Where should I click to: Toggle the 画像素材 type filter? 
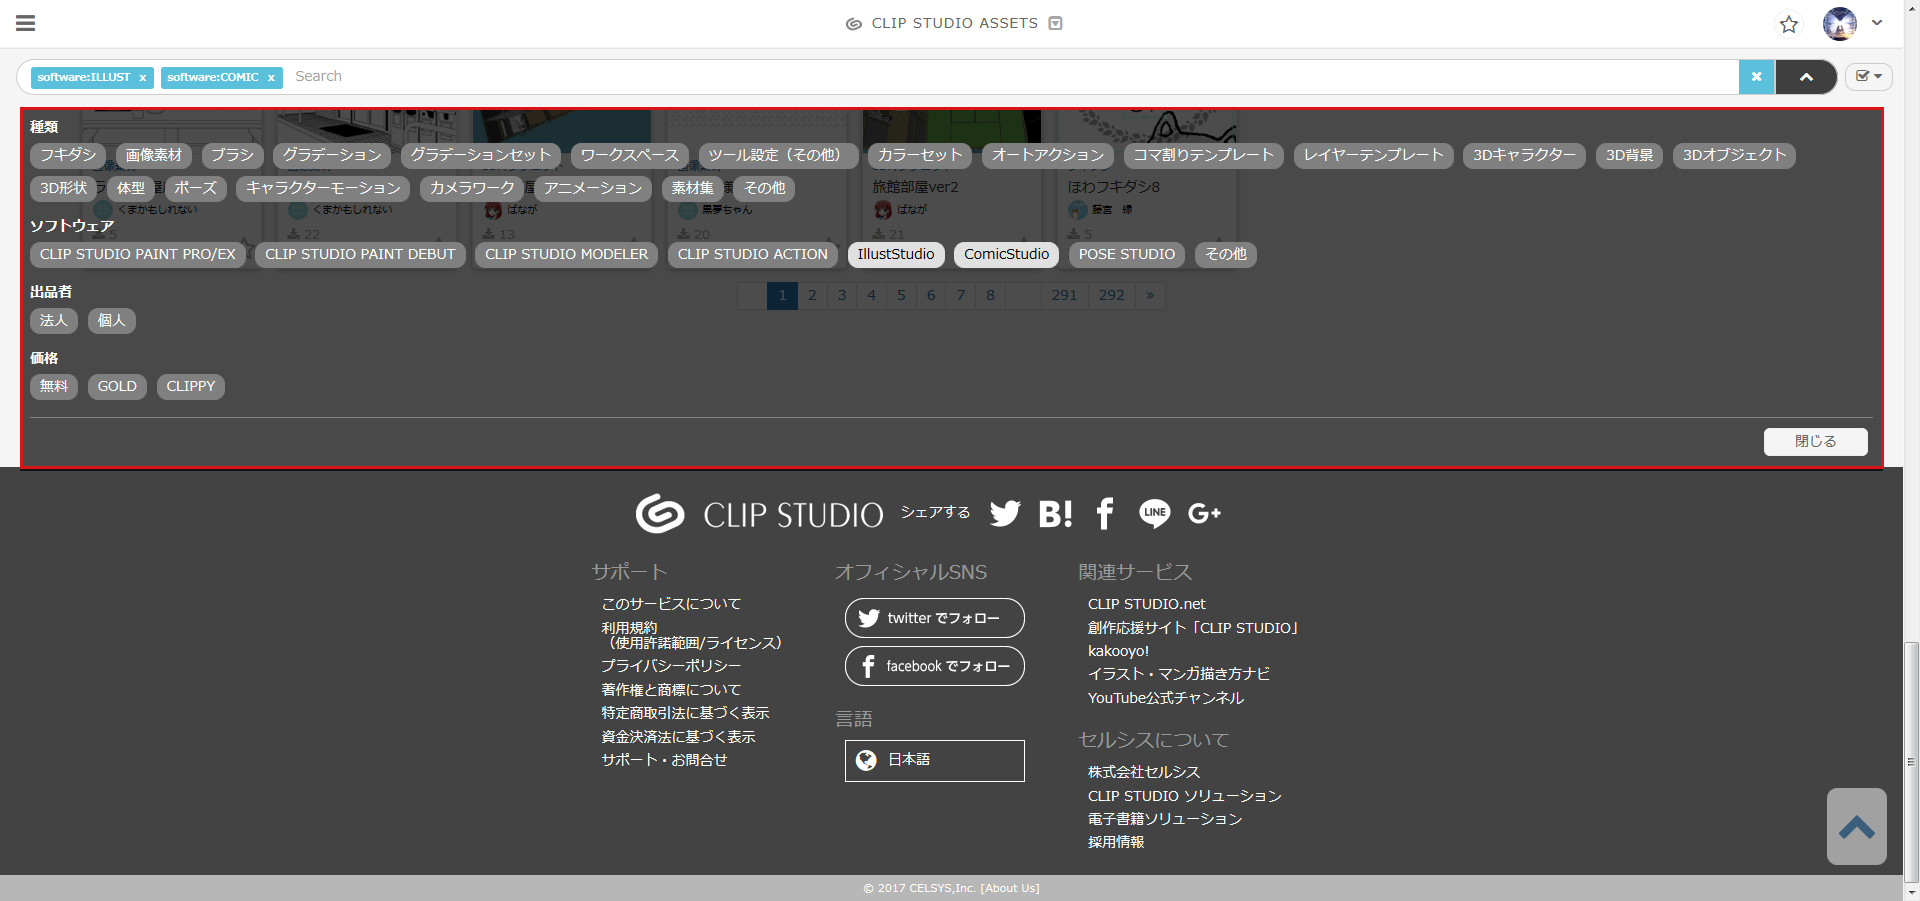point(154,155)
